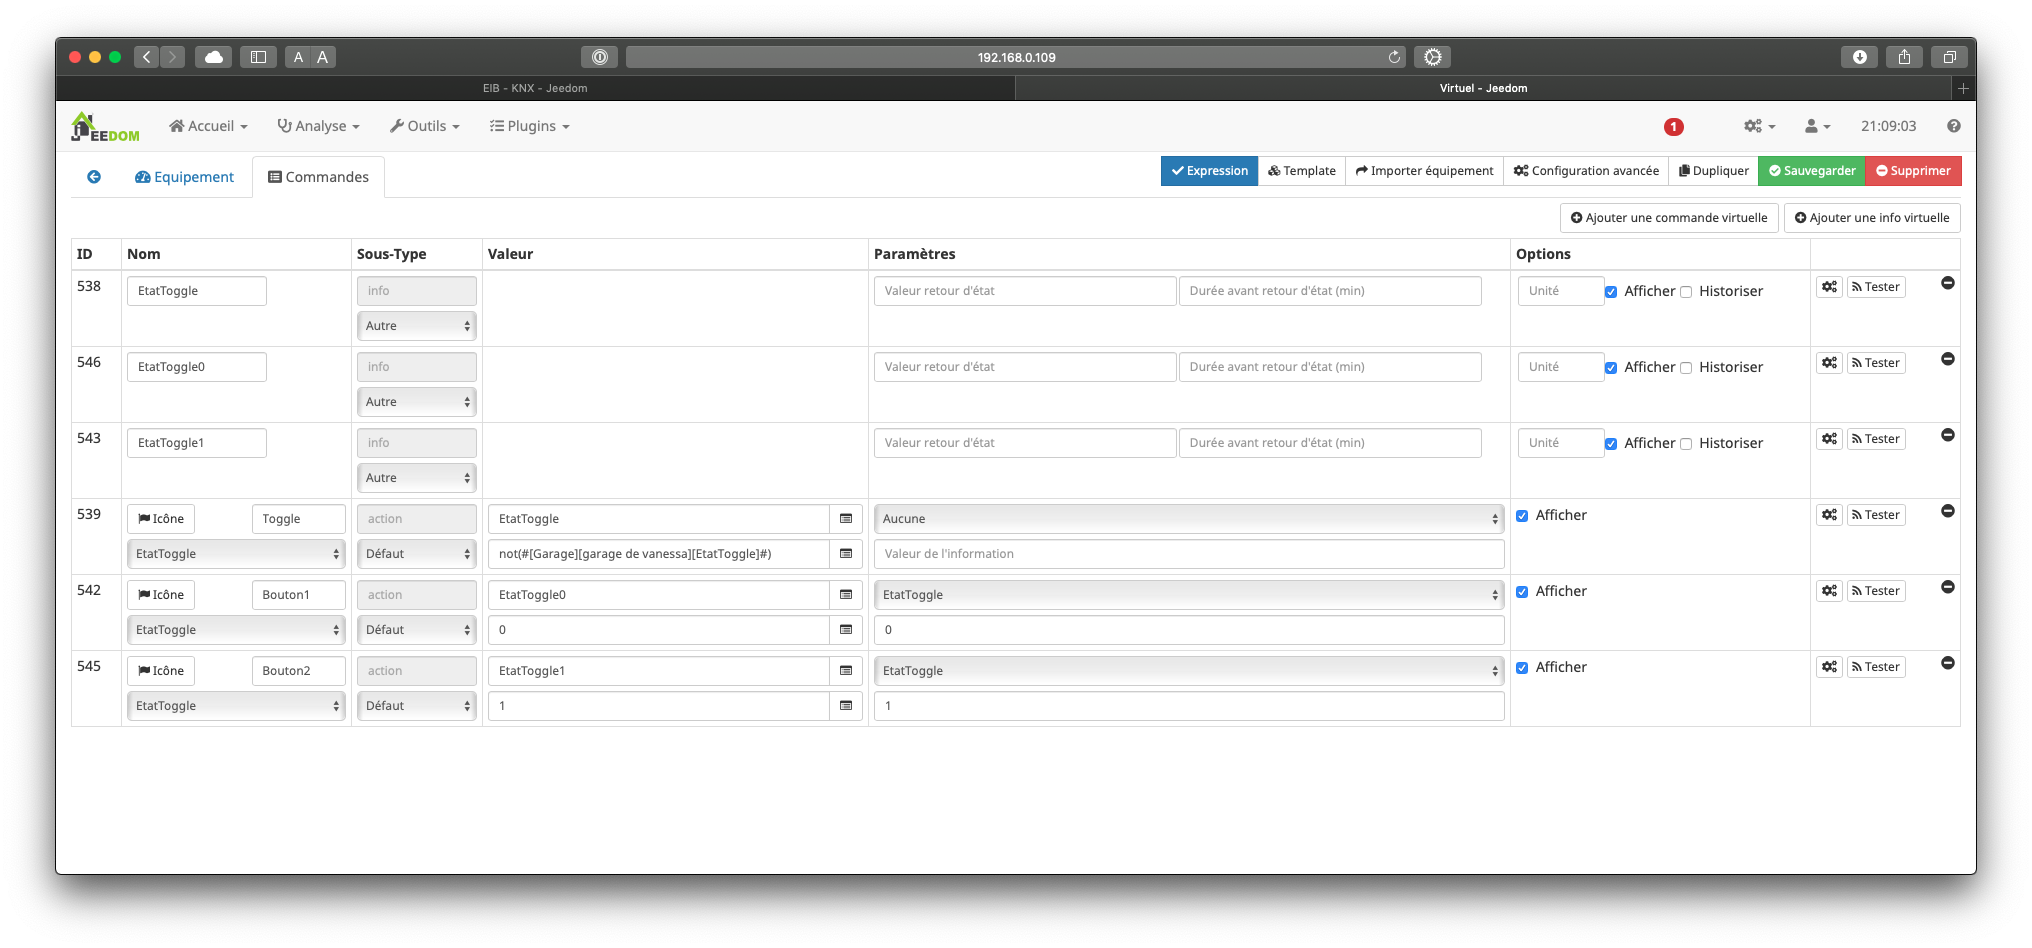Click the Expression button

tap(1210, 171)
